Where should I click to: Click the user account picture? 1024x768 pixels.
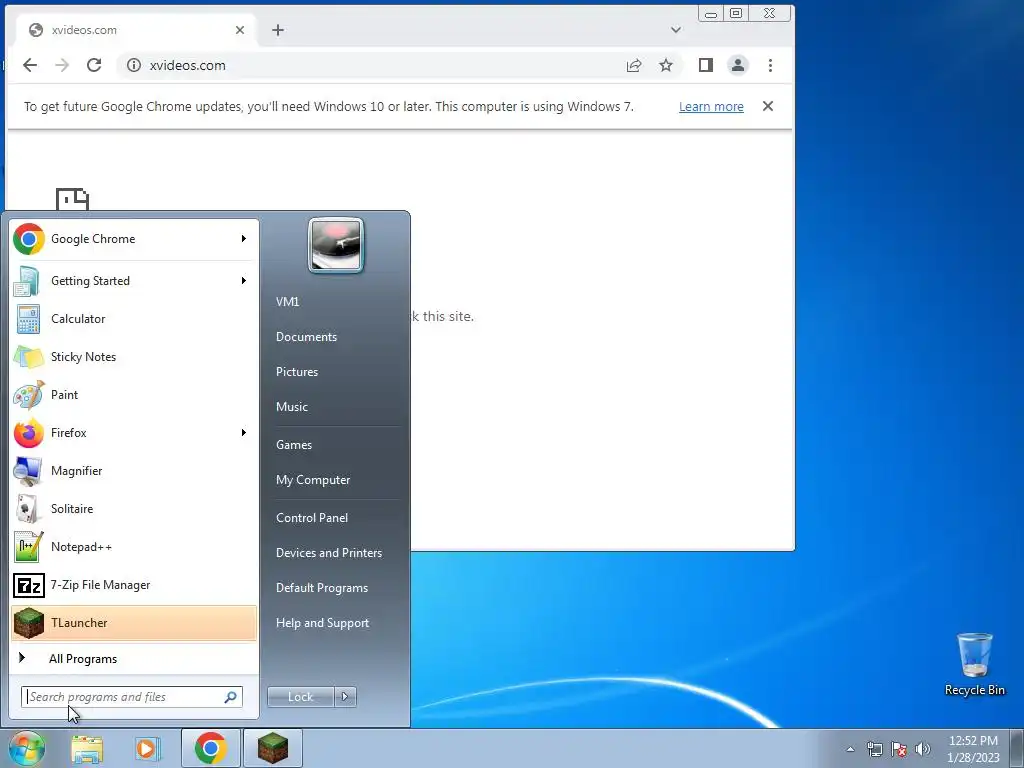tap(336, 245)
